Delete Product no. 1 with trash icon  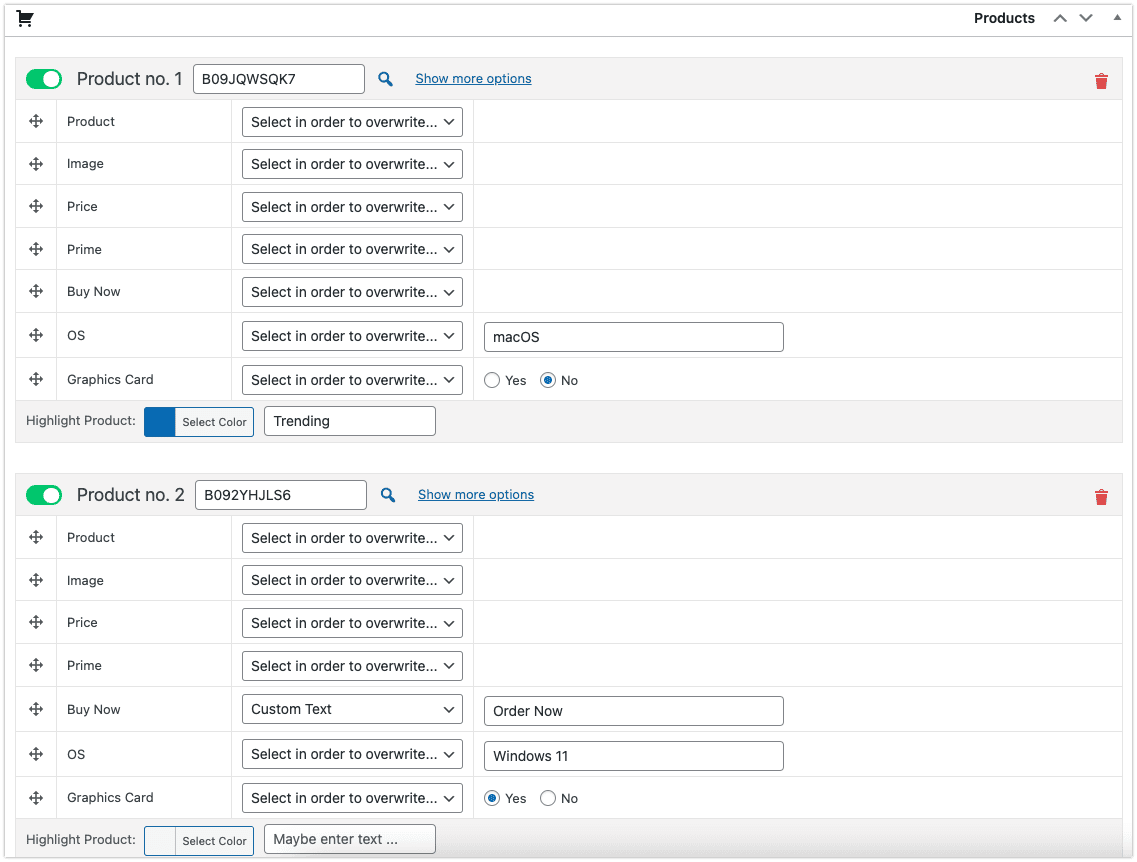pyautogui.click(x=1101, y=81)
